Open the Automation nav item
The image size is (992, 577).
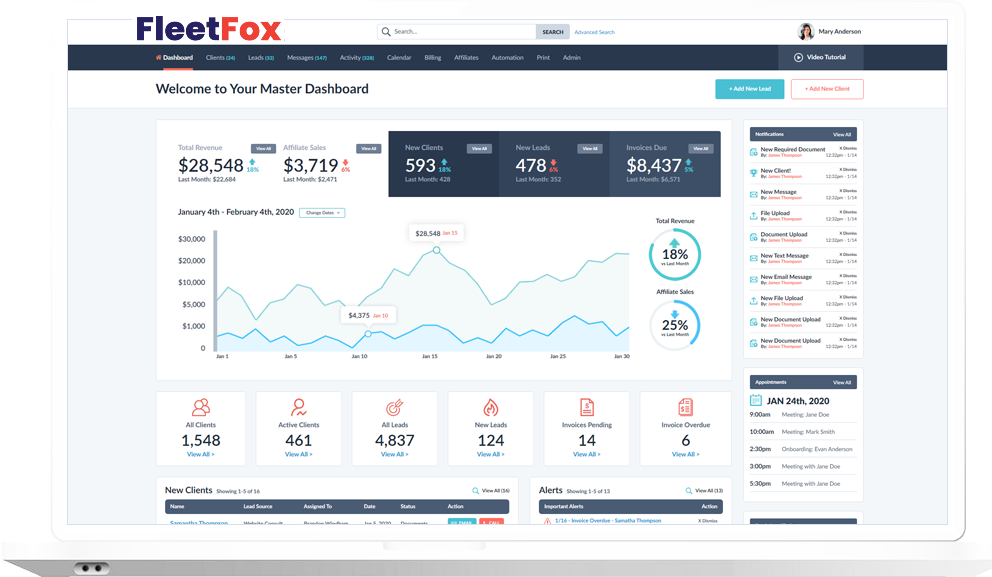pyautogui.click(x=507, y=58)
